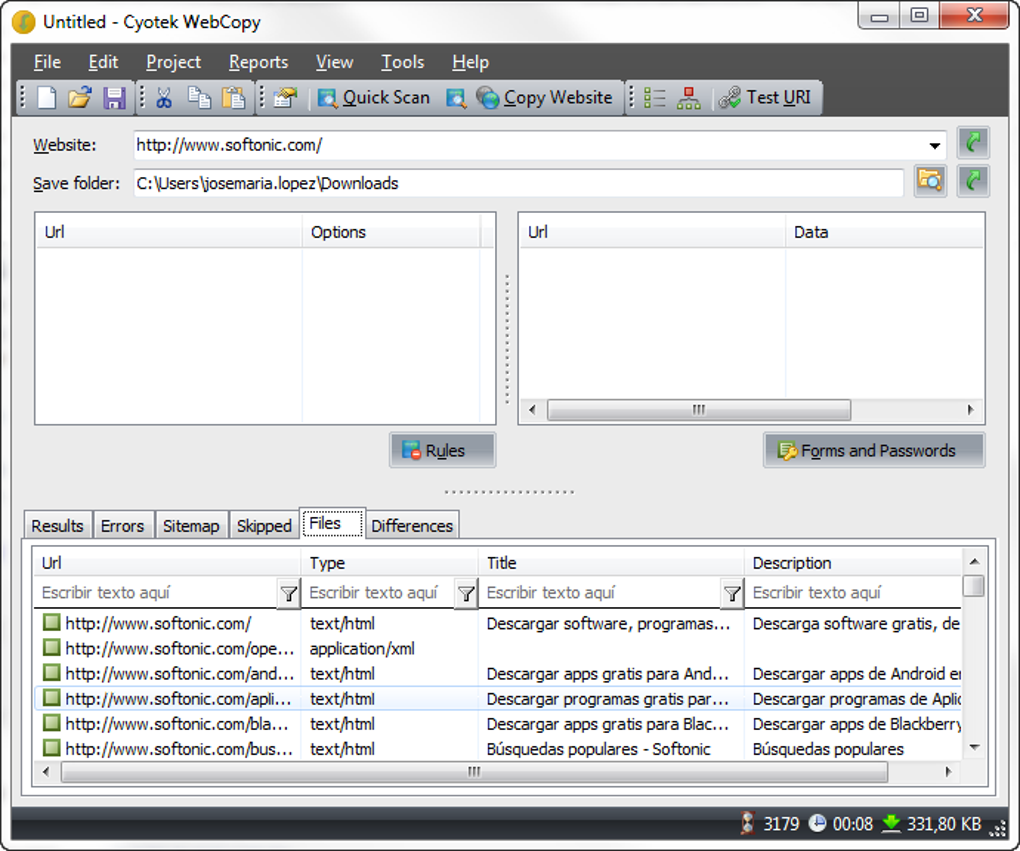
Task: Click right scroll arrow in forms panel
Action: coord(971,410)
